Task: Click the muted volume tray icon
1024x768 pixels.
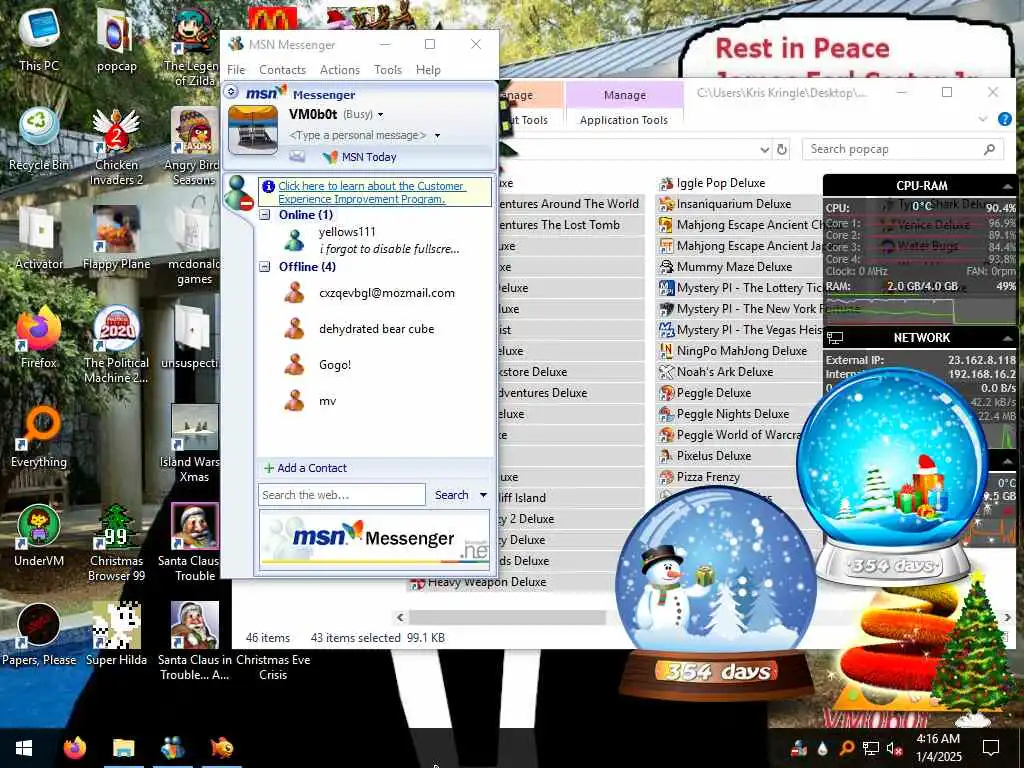Action: (x=895, y=748)
